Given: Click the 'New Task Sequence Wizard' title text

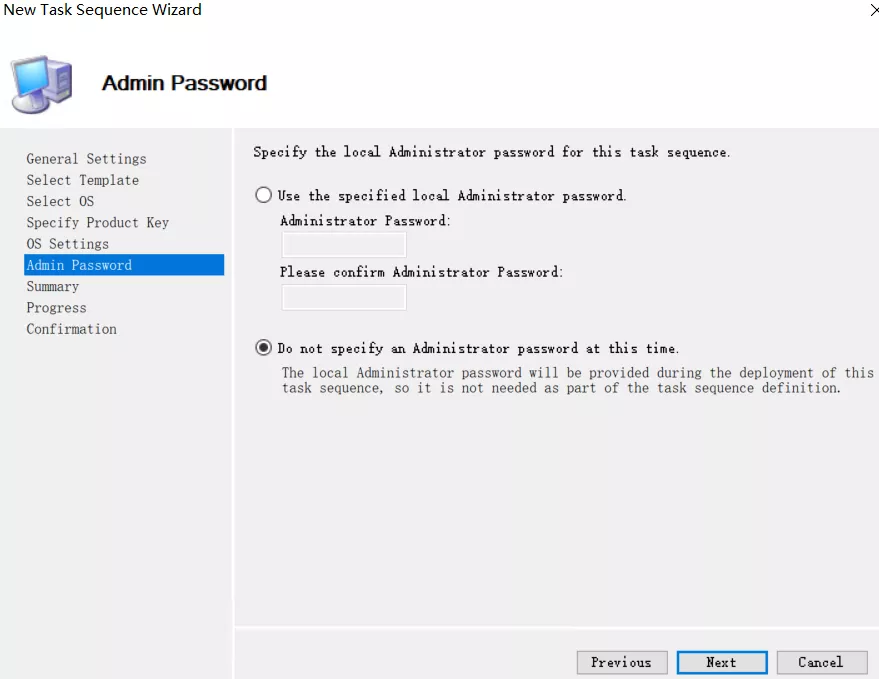Looking at the screenshot, I should click(102, 10).
